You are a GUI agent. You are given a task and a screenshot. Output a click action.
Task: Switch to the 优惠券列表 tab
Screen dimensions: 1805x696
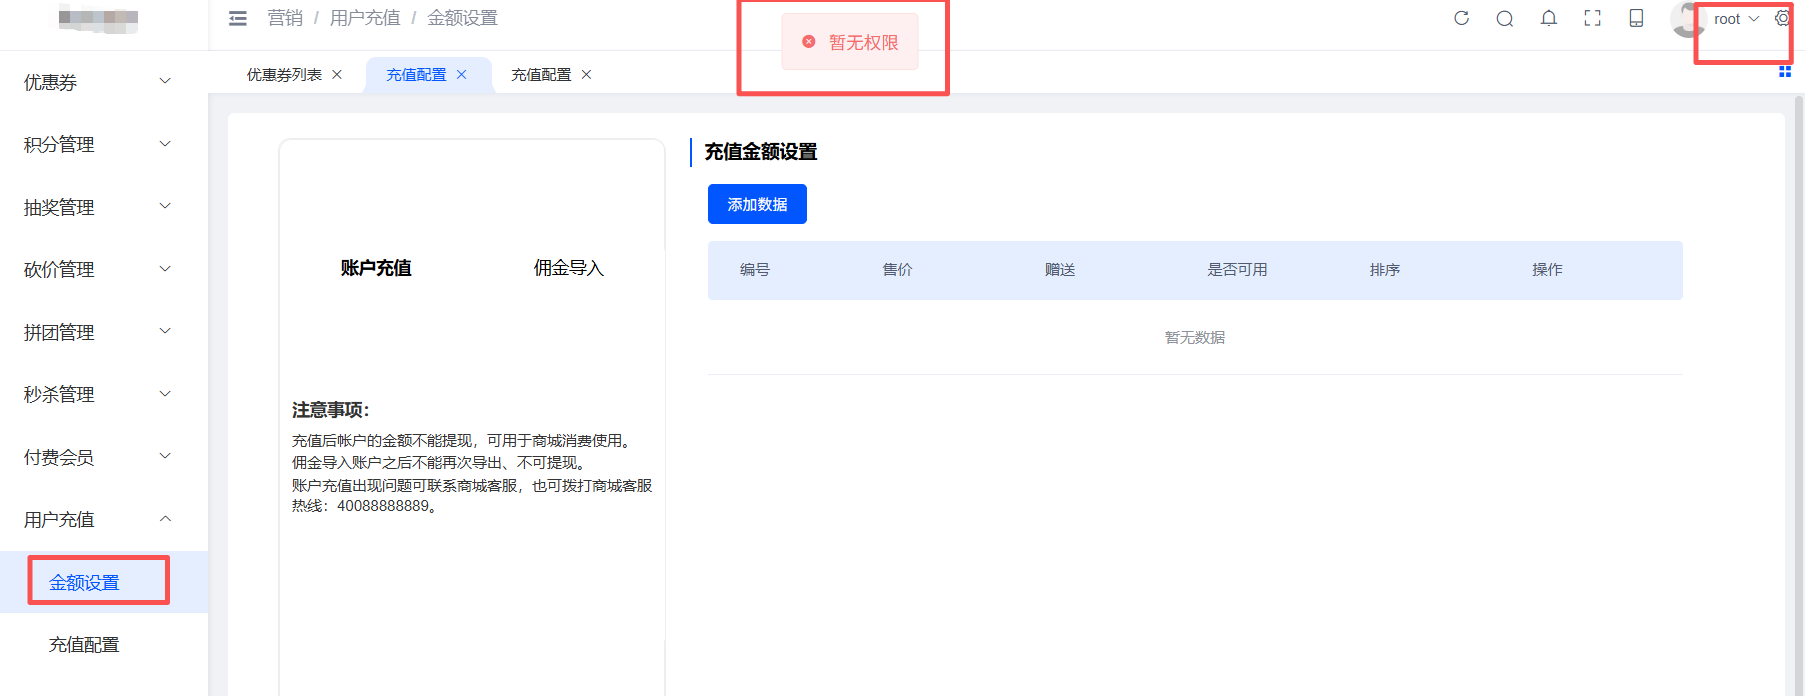pyautogui.click(x=284, y=75)
